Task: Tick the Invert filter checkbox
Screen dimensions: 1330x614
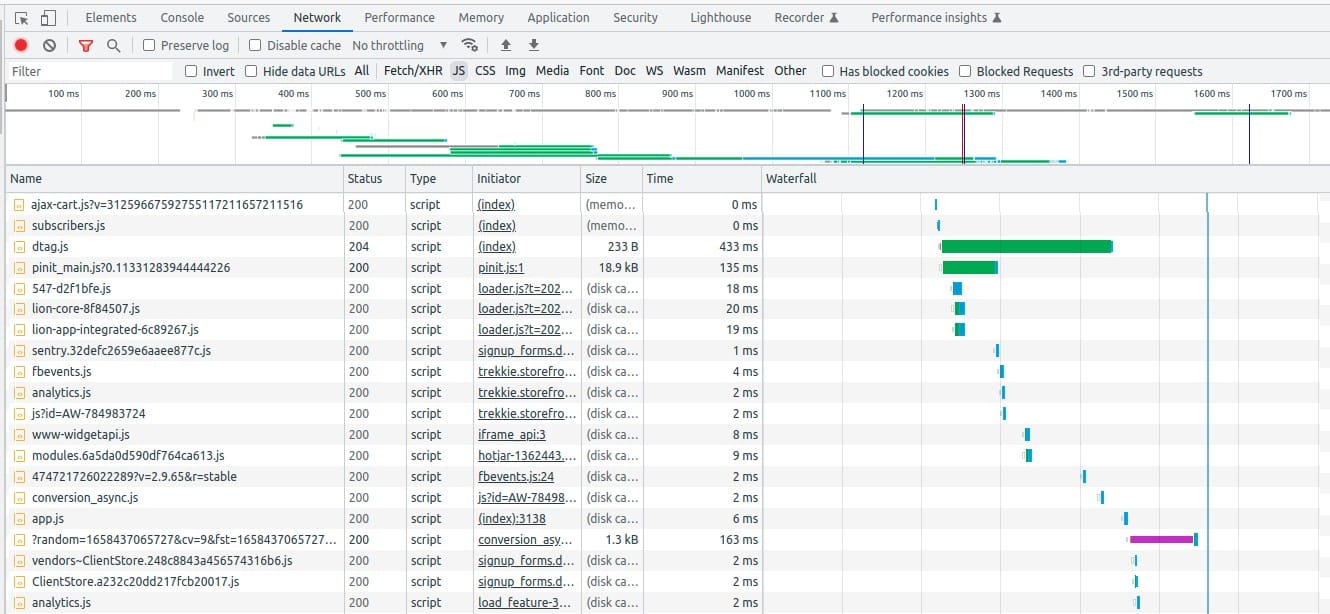Action: [191, 71]
